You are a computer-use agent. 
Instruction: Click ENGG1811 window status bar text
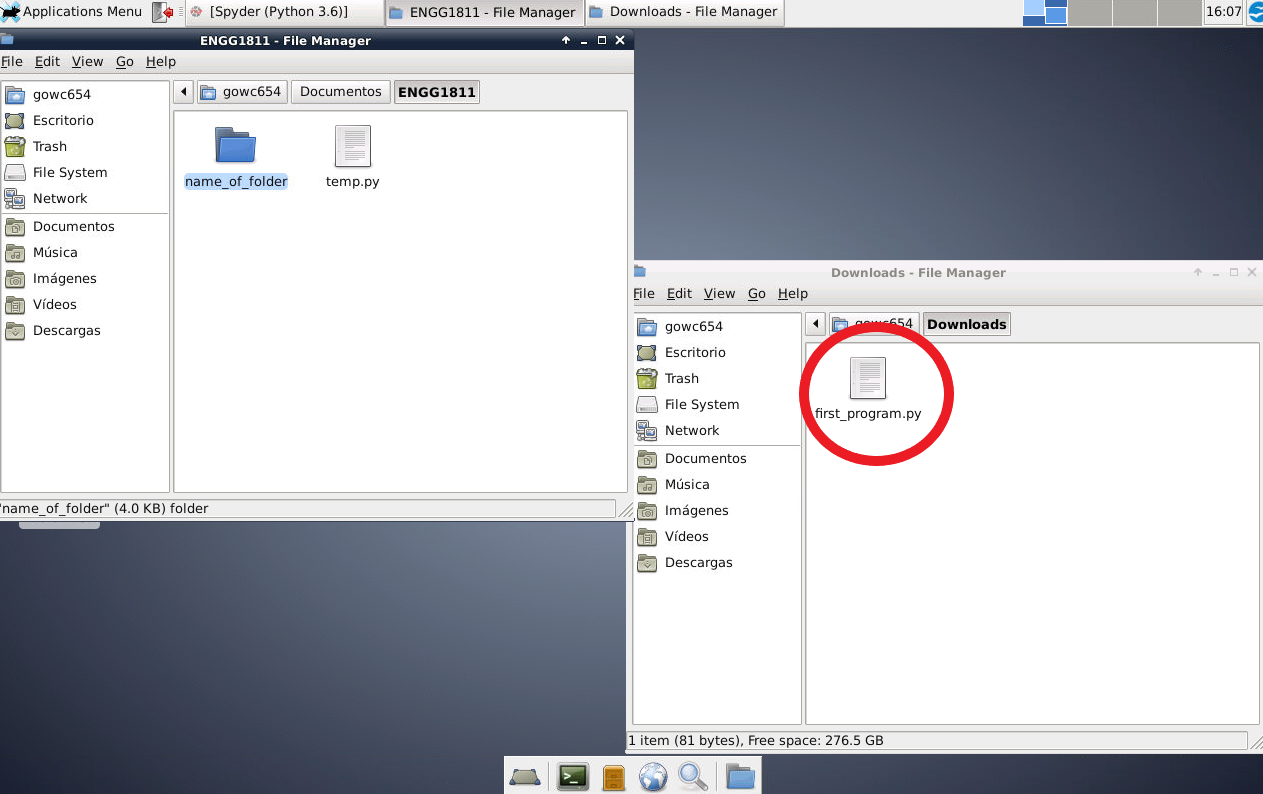pyautogui.click(x=104, y=508)
